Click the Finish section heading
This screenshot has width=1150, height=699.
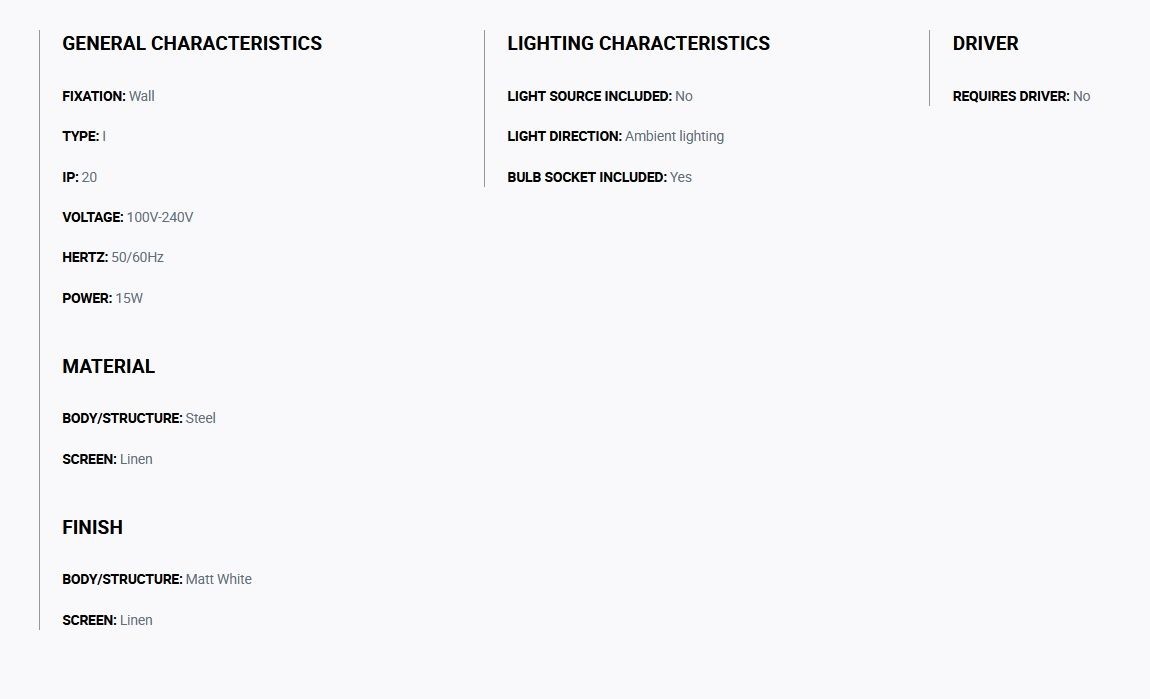(92, 527)
